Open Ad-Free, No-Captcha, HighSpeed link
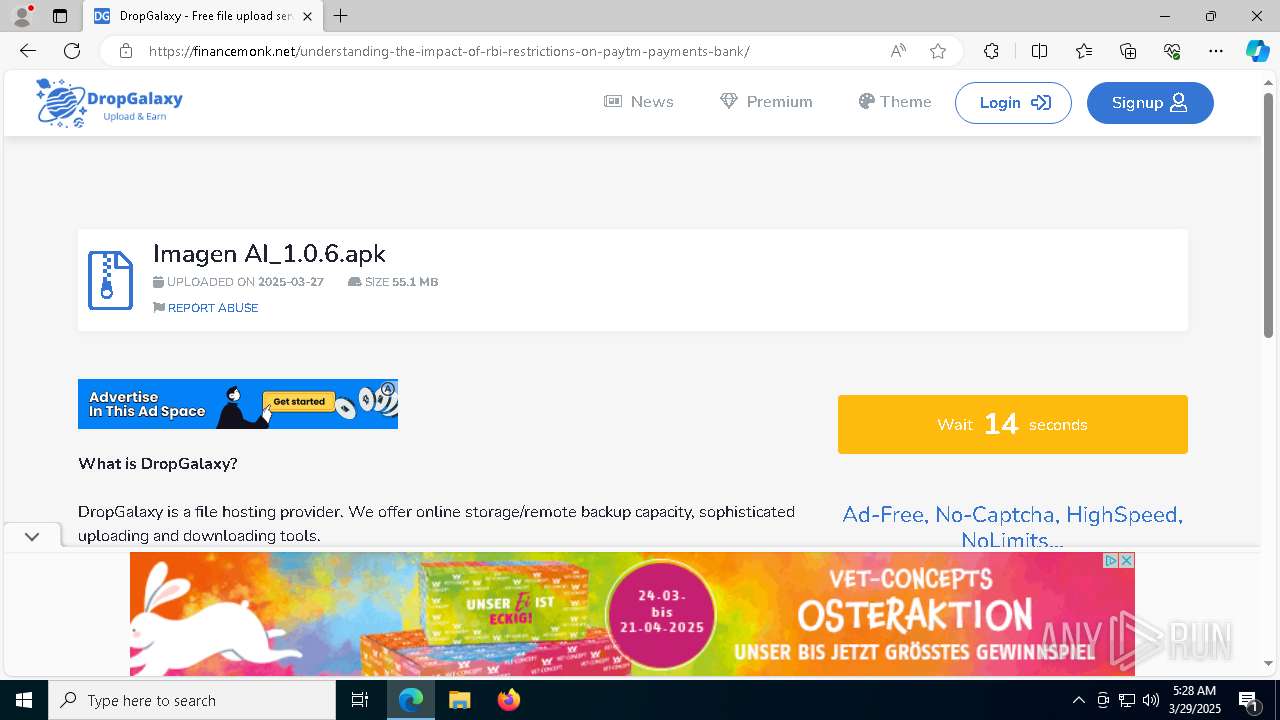The height and width of the screenshot is (720, 1280). point(1012,528)
